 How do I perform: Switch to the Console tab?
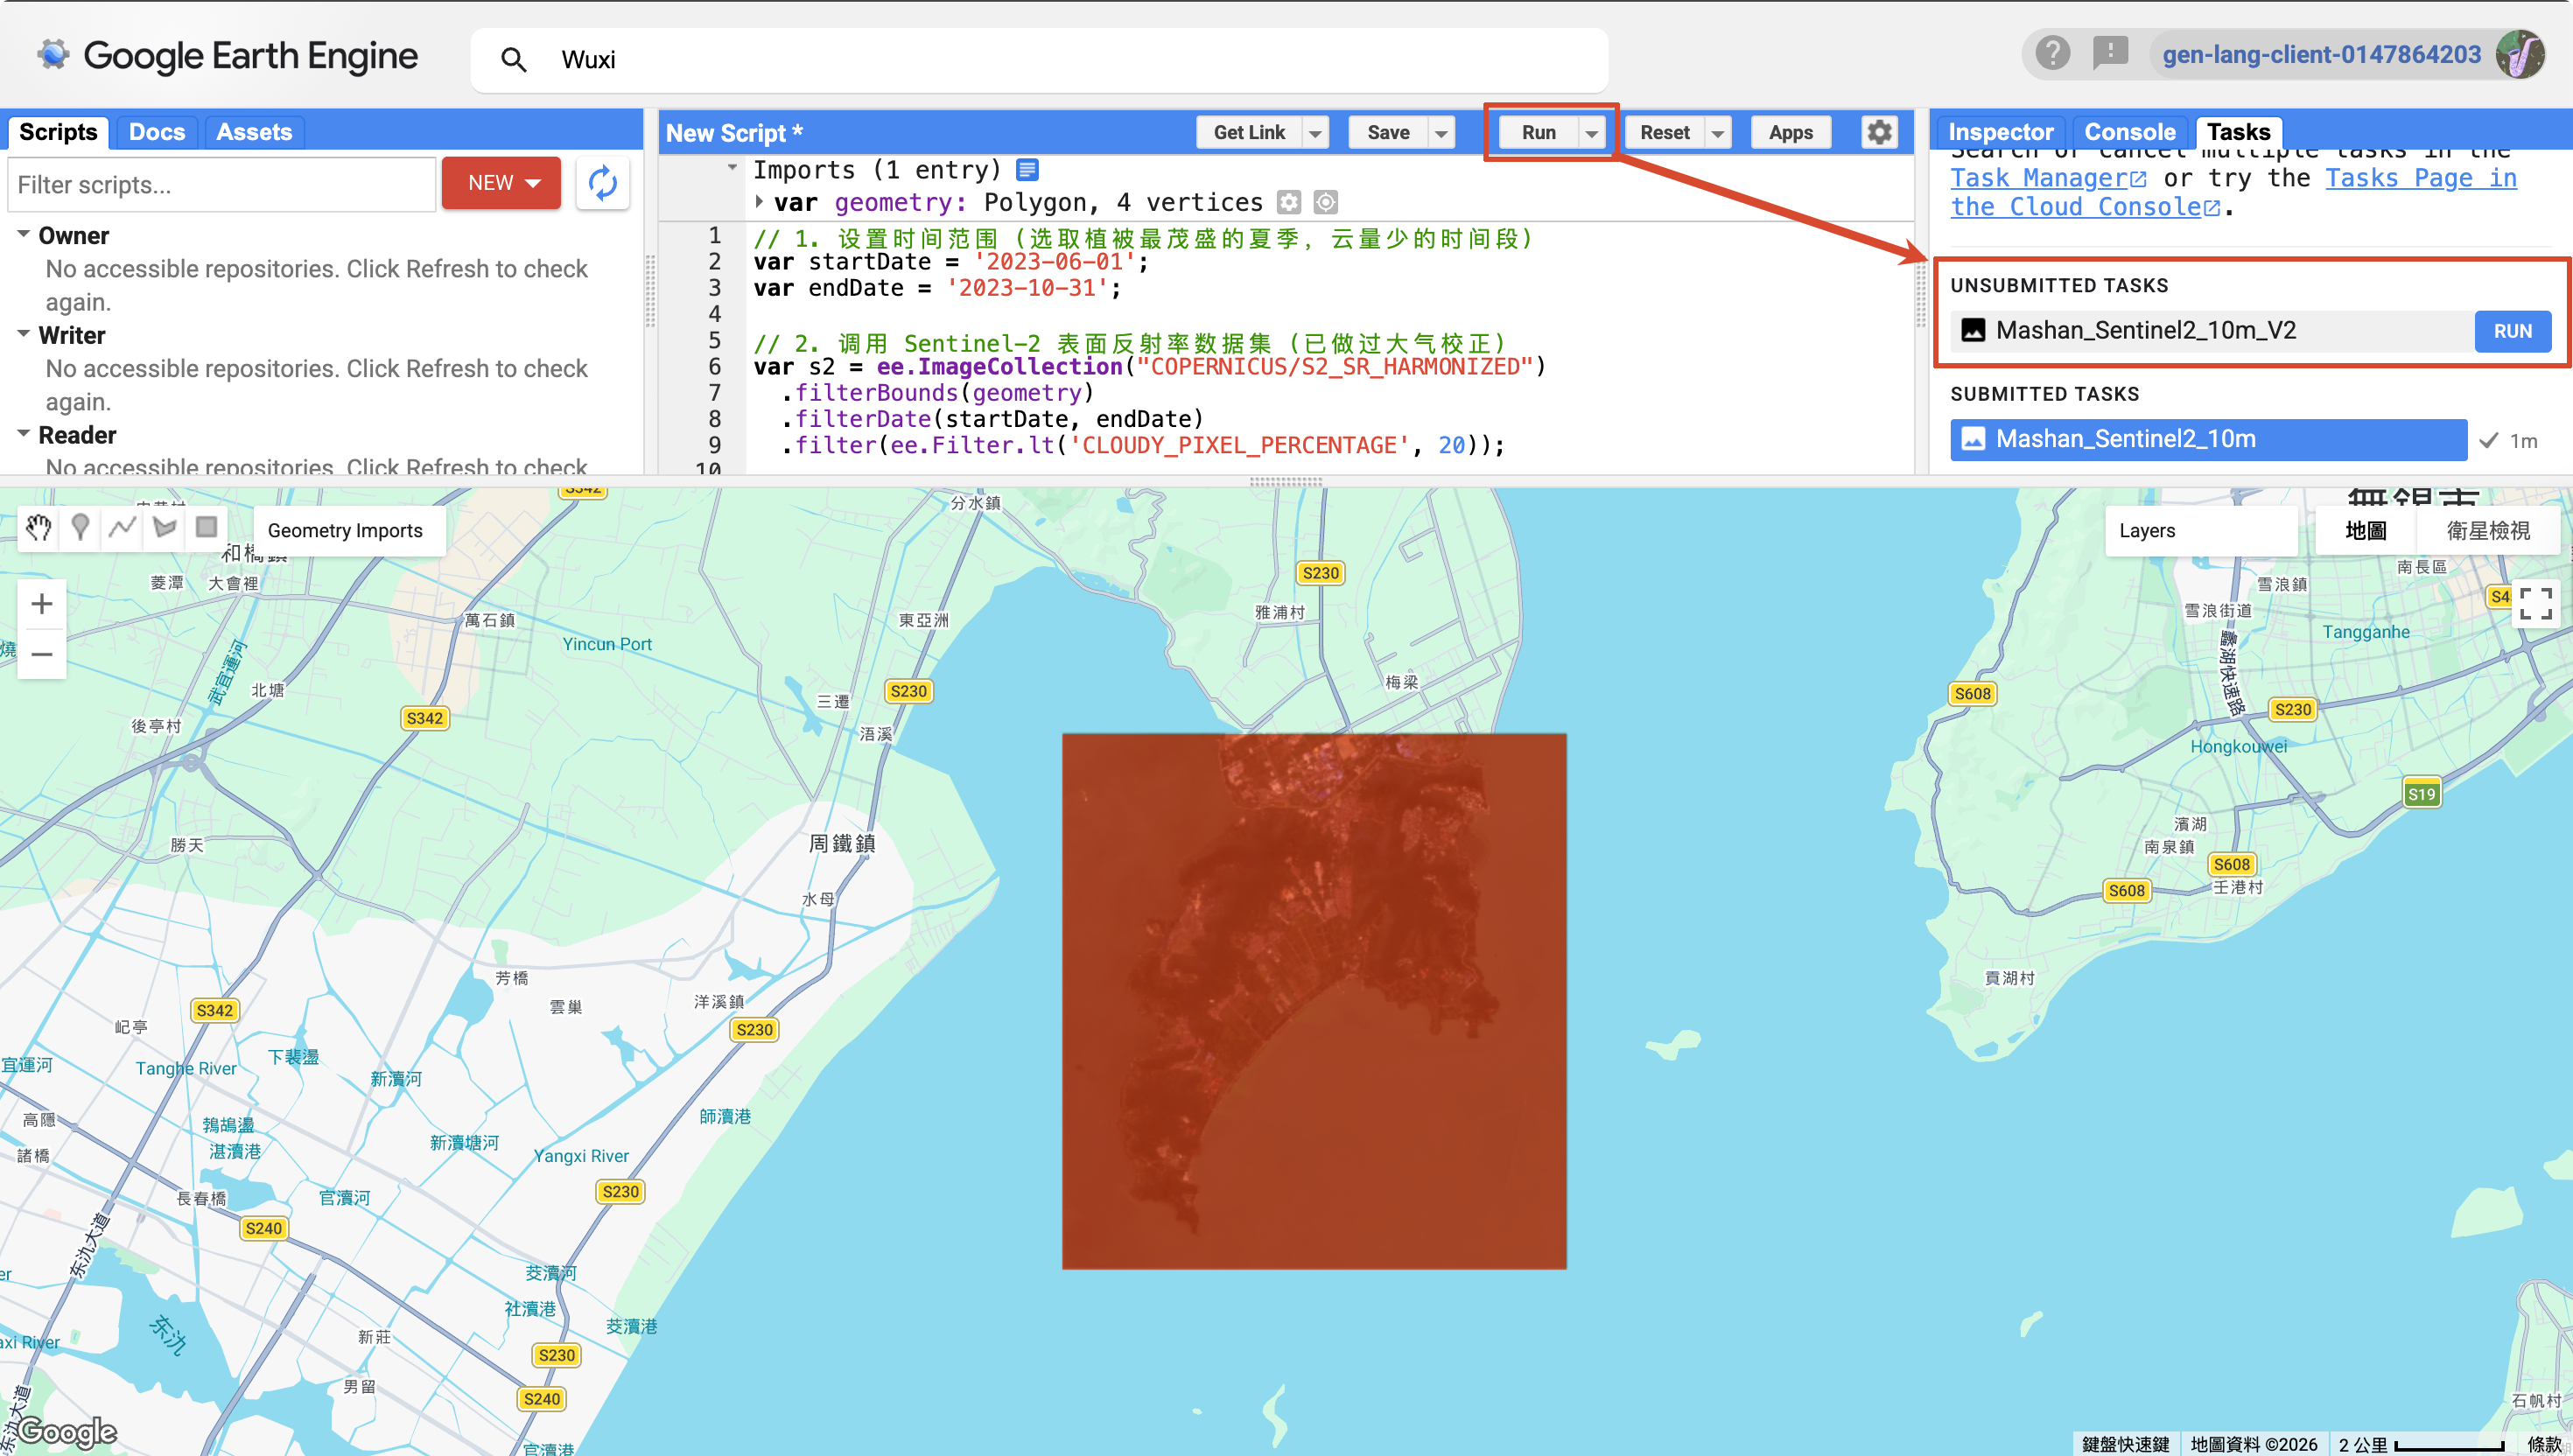click(2129, 132)
